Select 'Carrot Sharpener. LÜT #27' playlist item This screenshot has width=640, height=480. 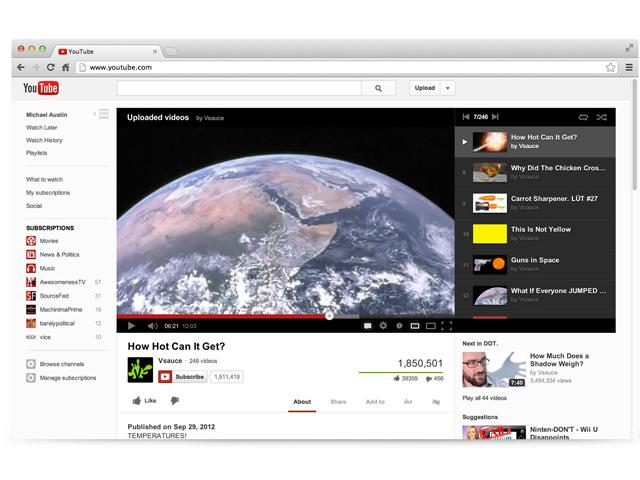[x=535, y=203]
